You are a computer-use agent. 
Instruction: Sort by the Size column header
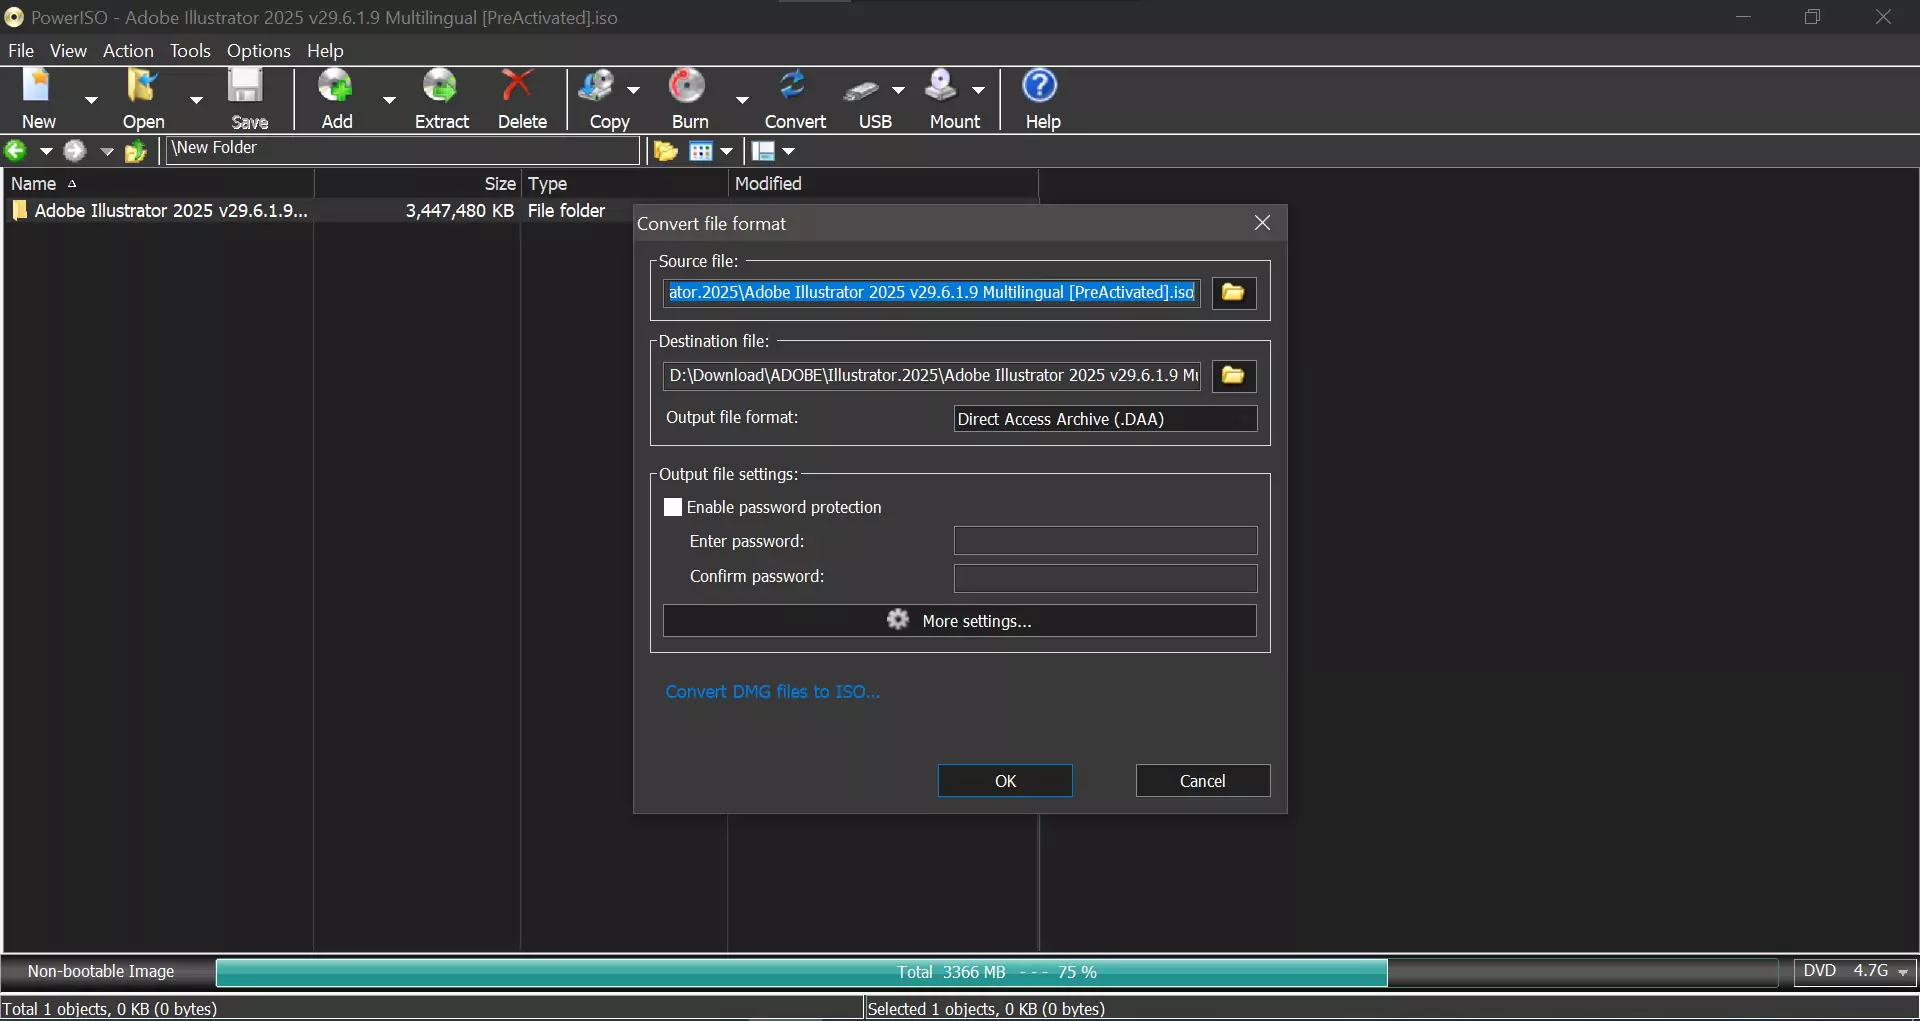pos(418,183)
